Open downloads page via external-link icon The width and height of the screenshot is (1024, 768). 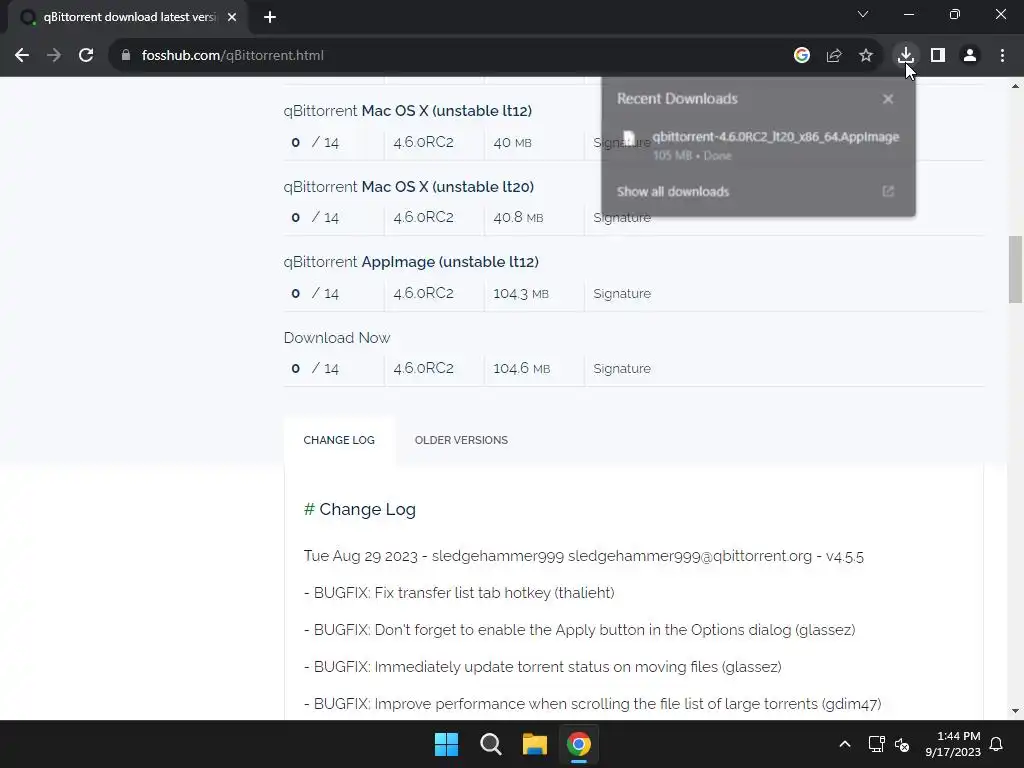coord(888,191)
